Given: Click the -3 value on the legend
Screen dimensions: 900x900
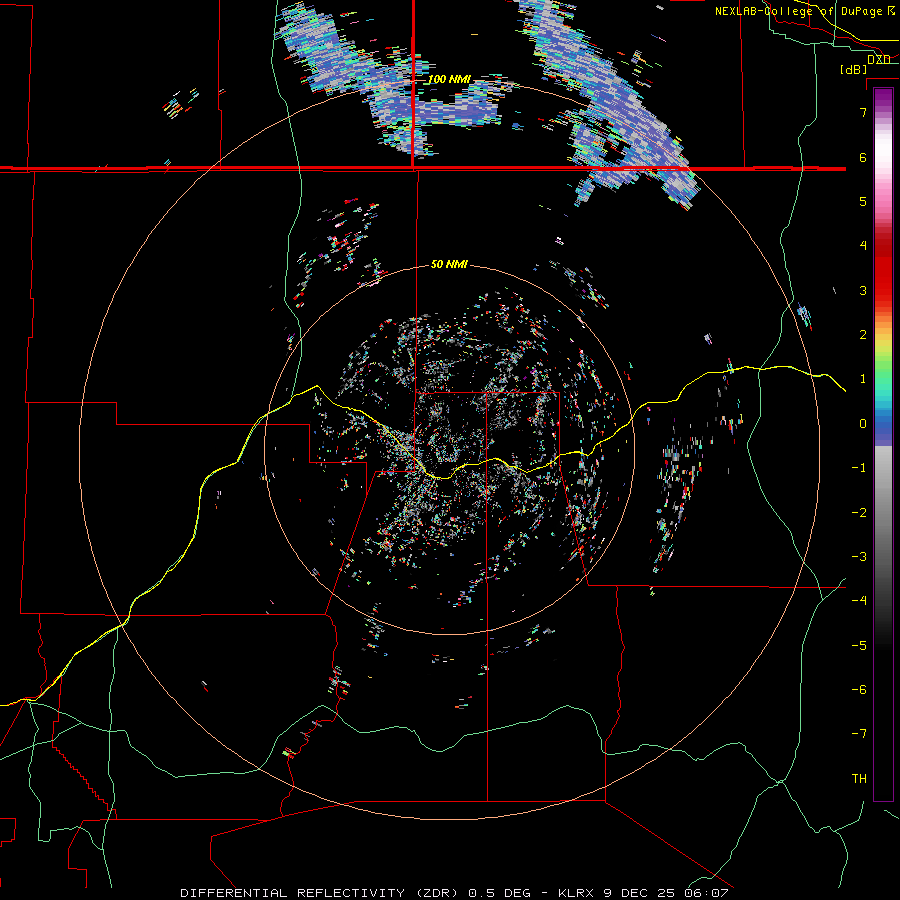Looking at the screenshot, I should tap(859, 556).
